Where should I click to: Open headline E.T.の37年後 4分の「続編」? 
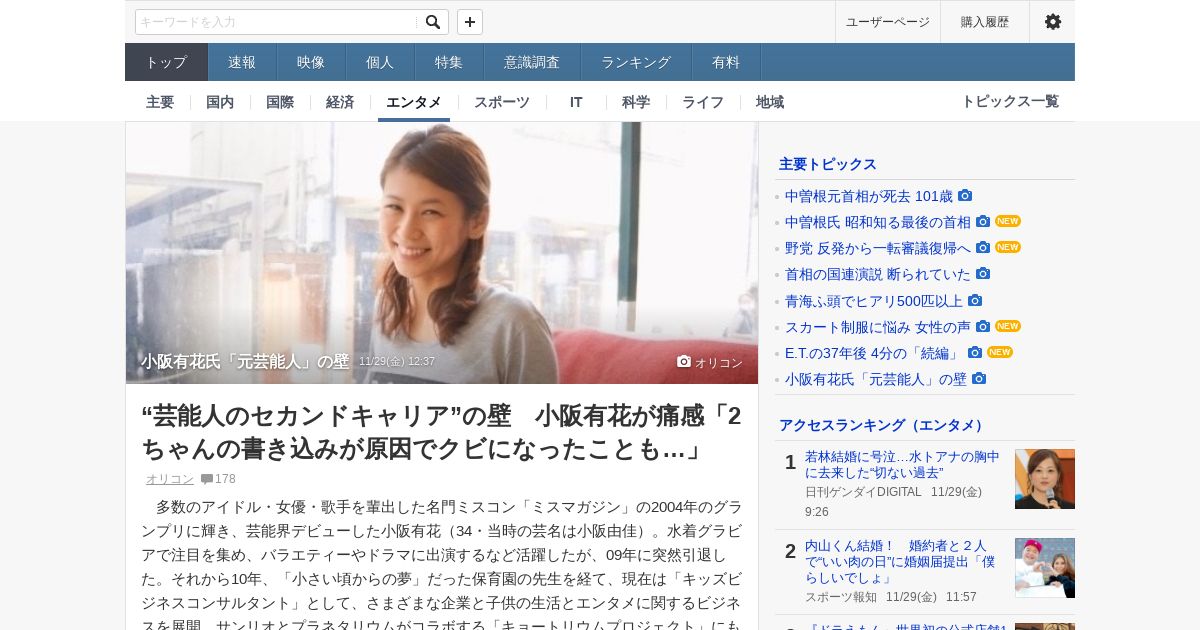[874, 353]
